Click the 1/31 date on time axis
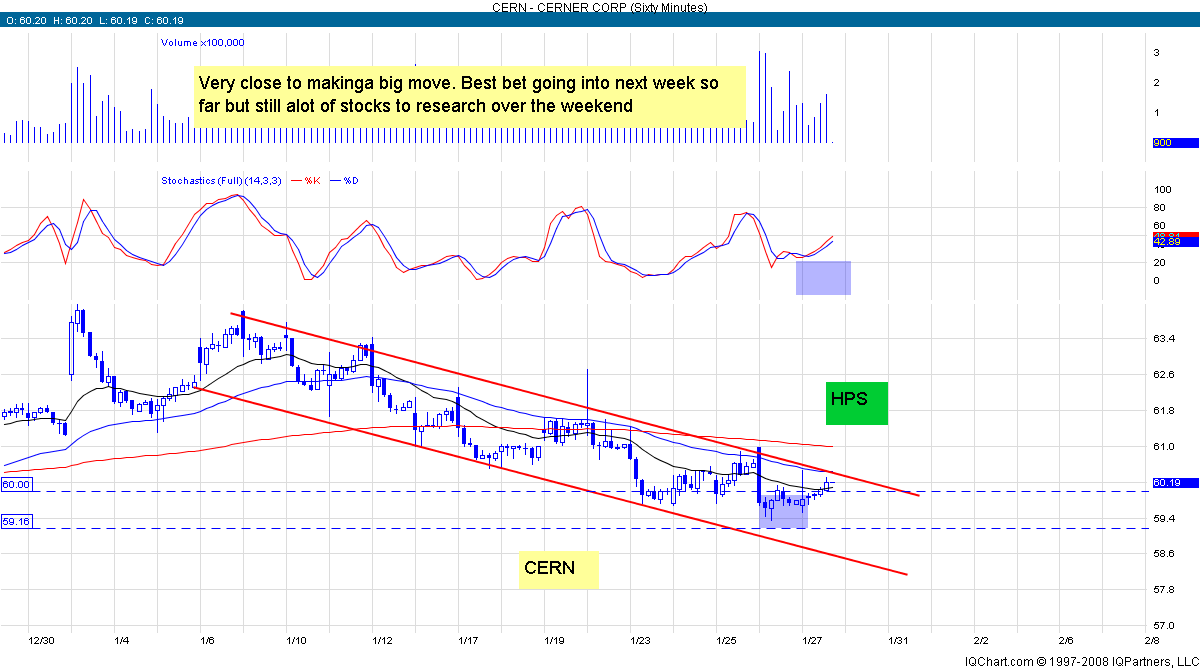Viewport: 1200px width, 668px height. [898, 639]
